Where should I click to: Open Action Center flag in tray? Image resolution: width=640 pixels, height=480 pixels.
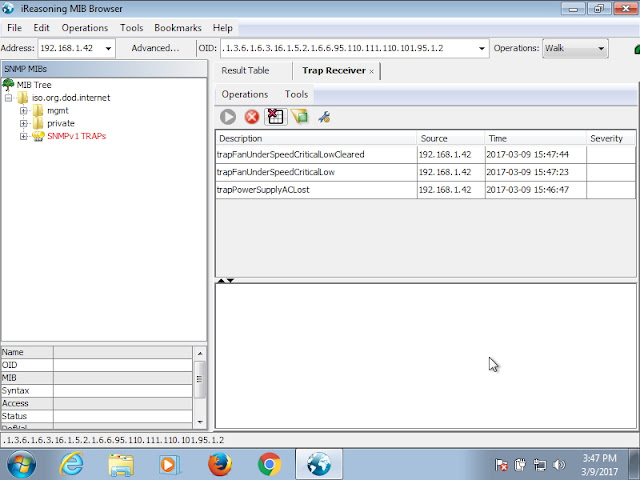pyautogui.click(x=501, y=464)
